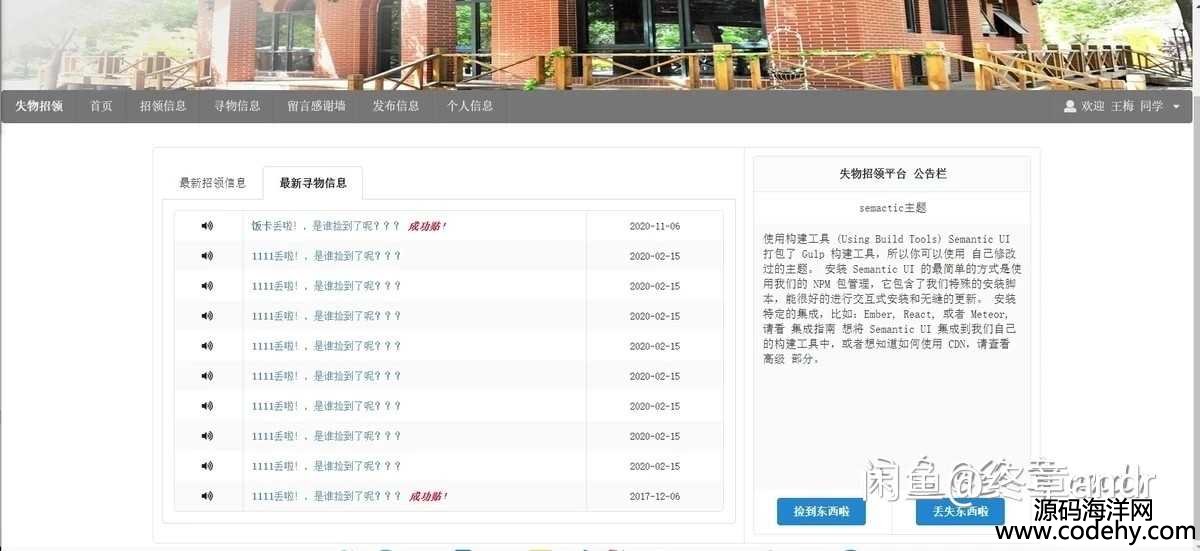Open 招领信息 in the navigation bar
The width and height of the screenshot is (1200, 551).
point(163,106)
